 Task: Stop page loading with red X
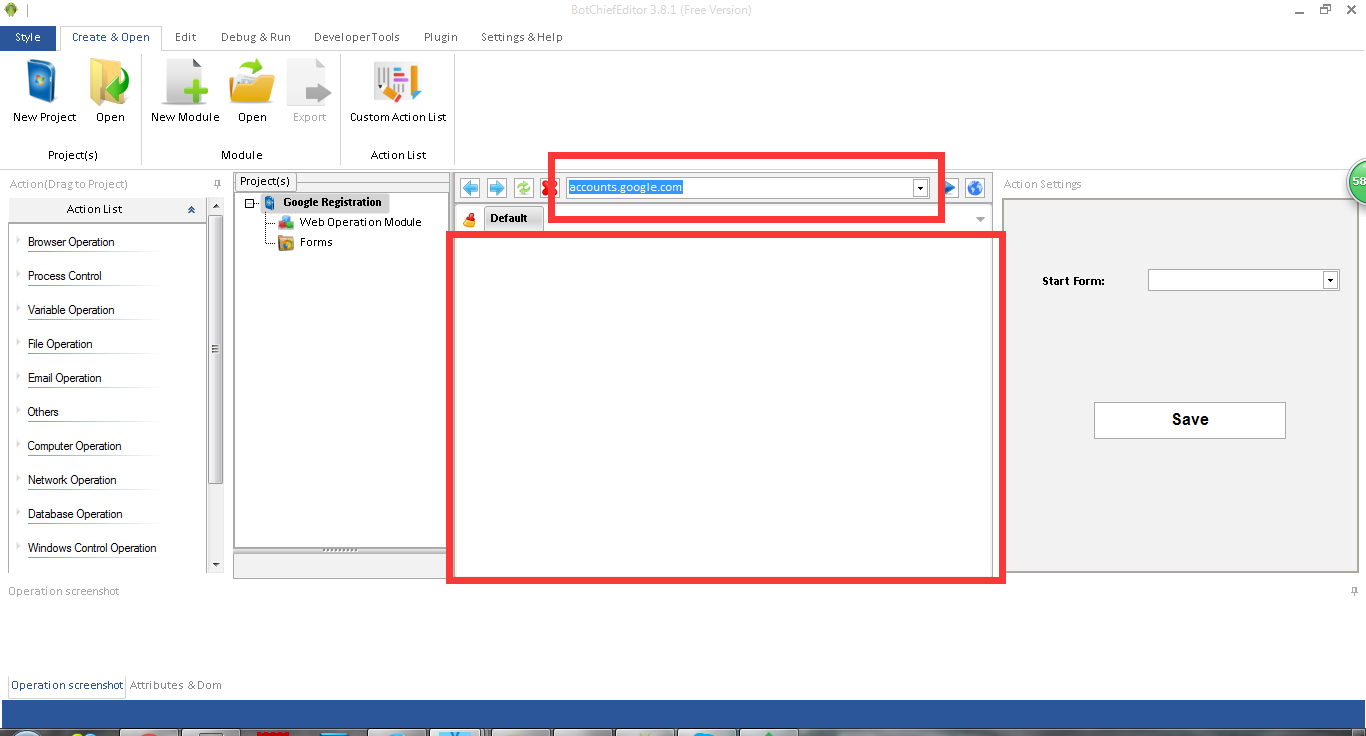tap(549, 188)
